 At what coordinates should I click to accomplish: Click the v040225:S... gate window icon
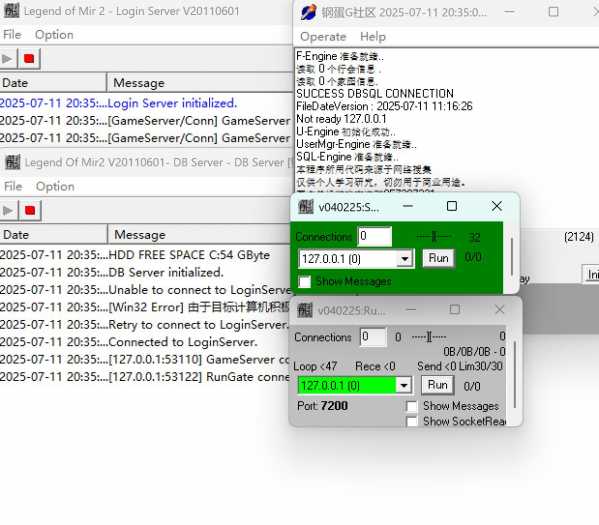pyautogui.click(x=306, y=207)
